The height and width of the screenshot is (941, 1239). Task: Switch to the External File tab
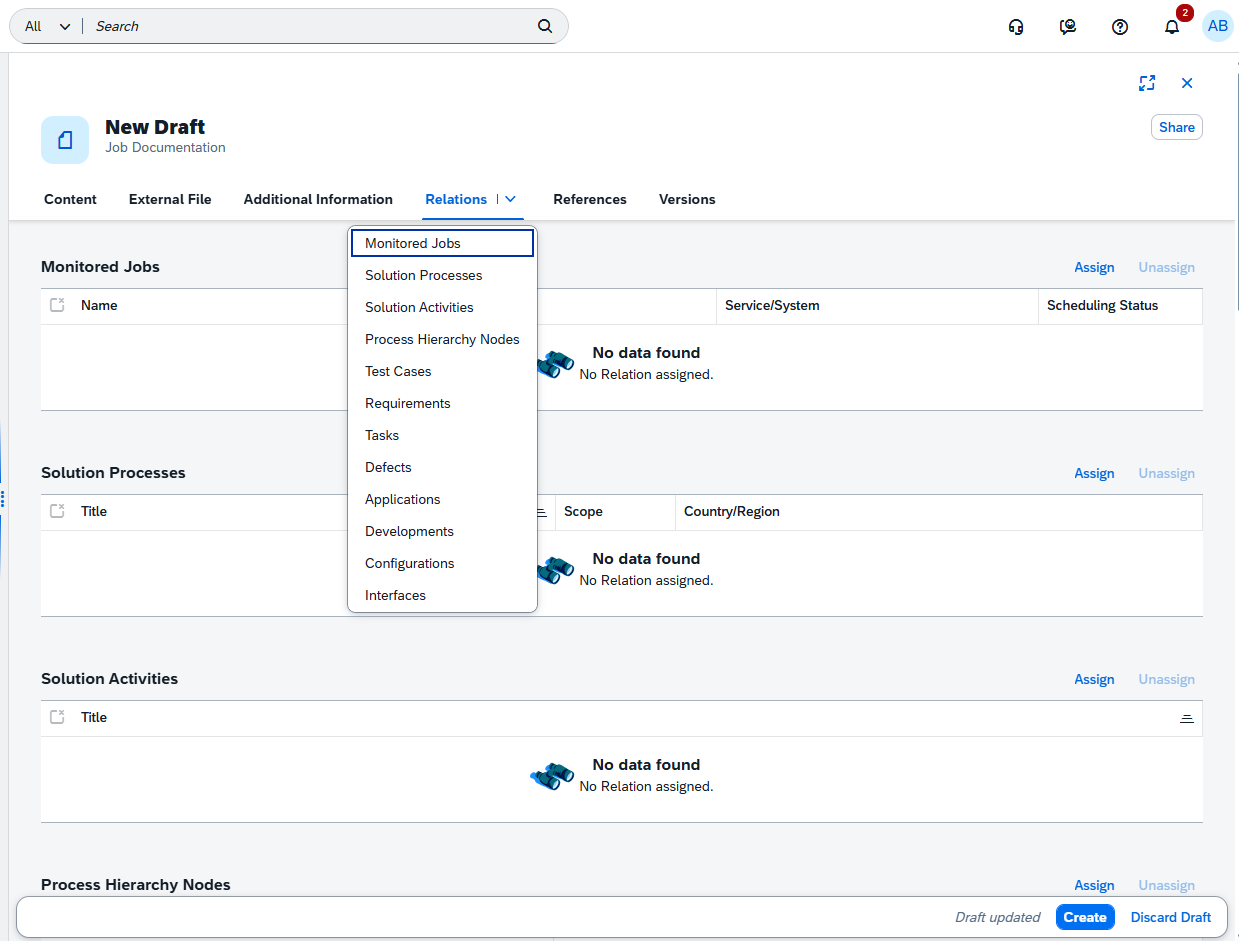(x=170, y=199)
